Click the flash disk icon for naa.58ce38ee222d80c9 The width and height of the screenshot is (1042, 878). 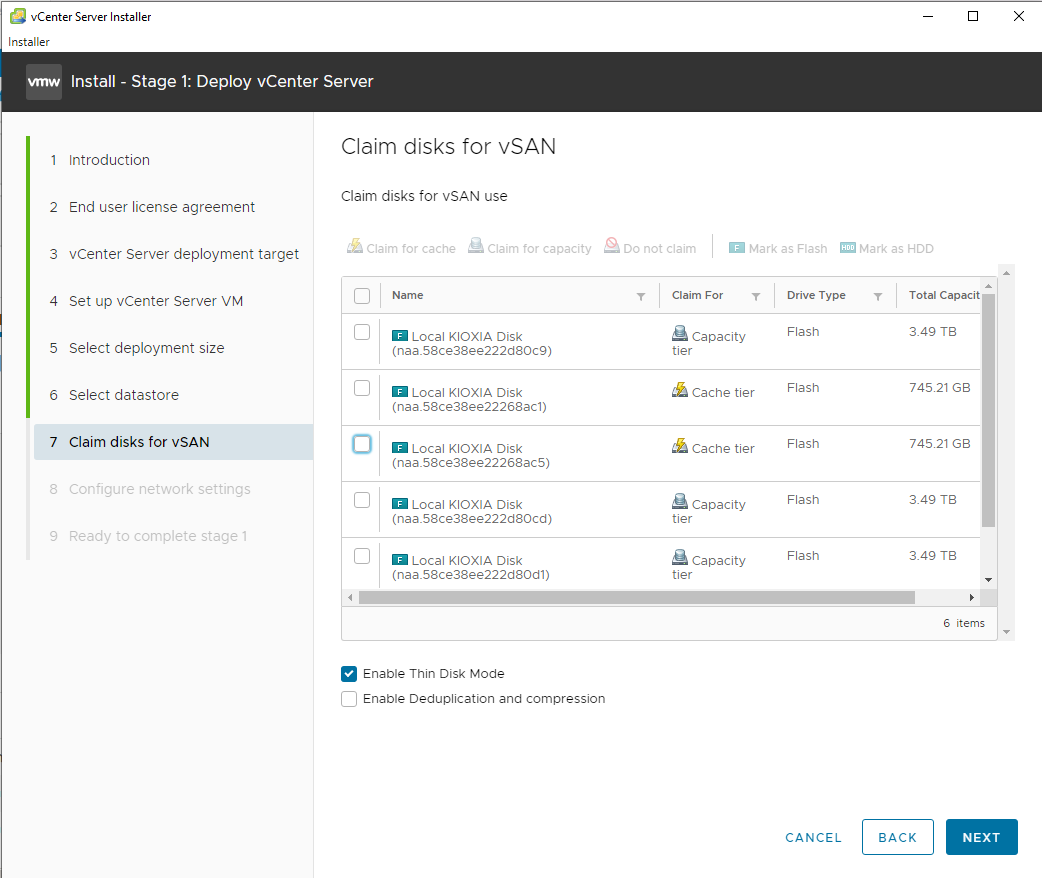point(399,336)
